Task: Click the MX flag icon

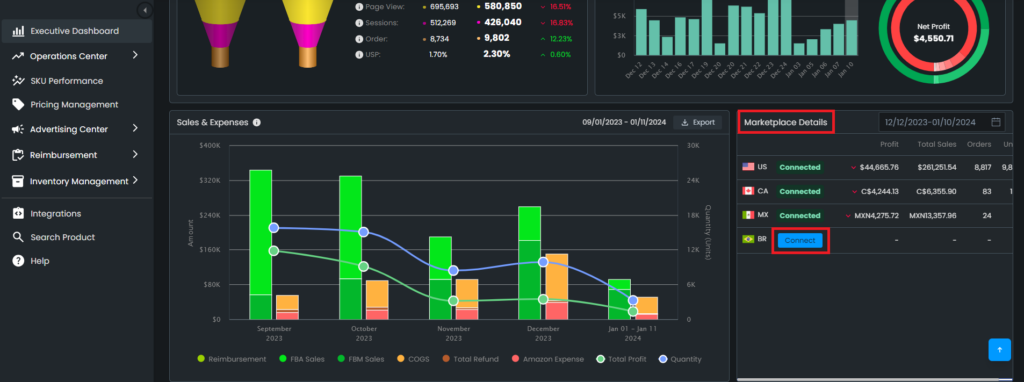Action: pos(748,215)
